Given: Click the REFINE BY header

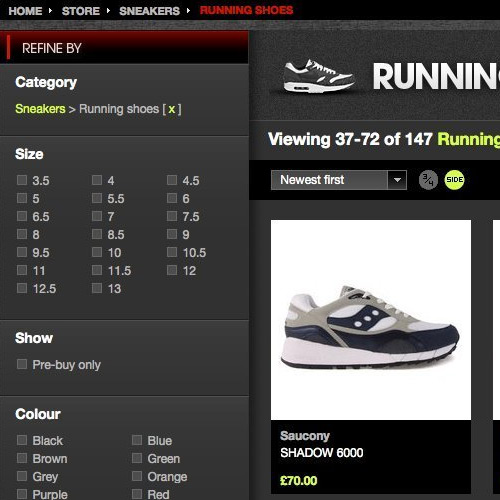Looking at the screenshot, I should [52, 48].
